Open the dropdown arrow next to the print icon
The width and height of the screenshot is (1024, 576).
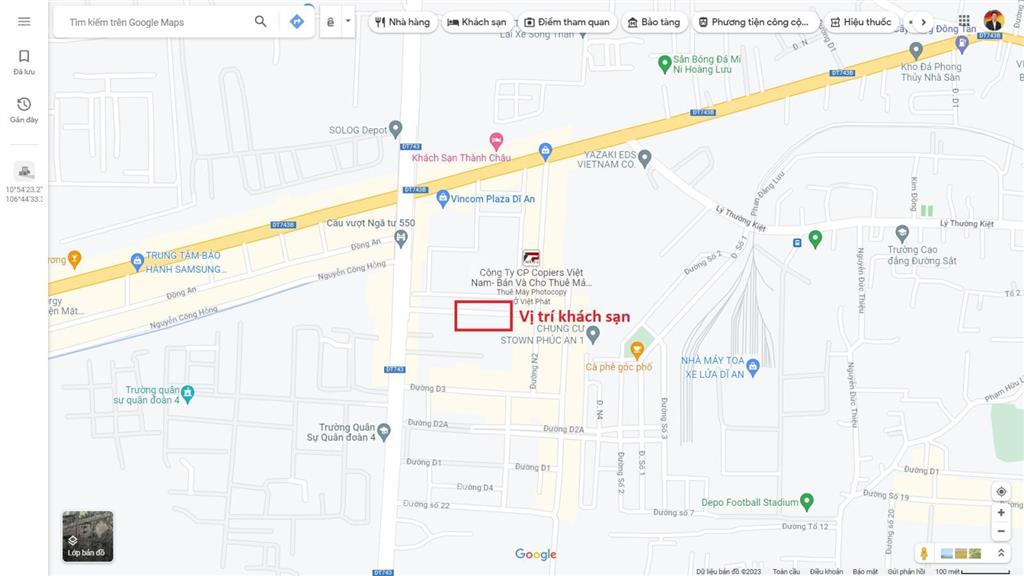(347, 22)
